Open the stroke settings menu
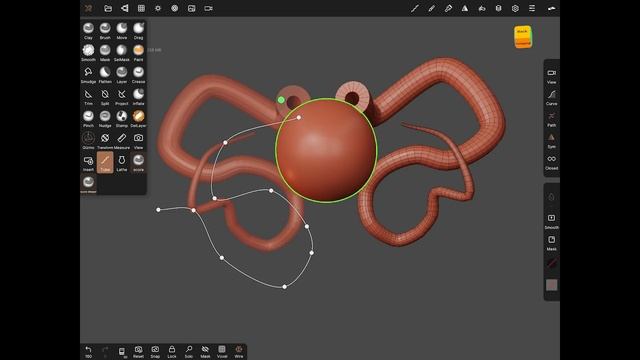 click(x=415, y=8)
